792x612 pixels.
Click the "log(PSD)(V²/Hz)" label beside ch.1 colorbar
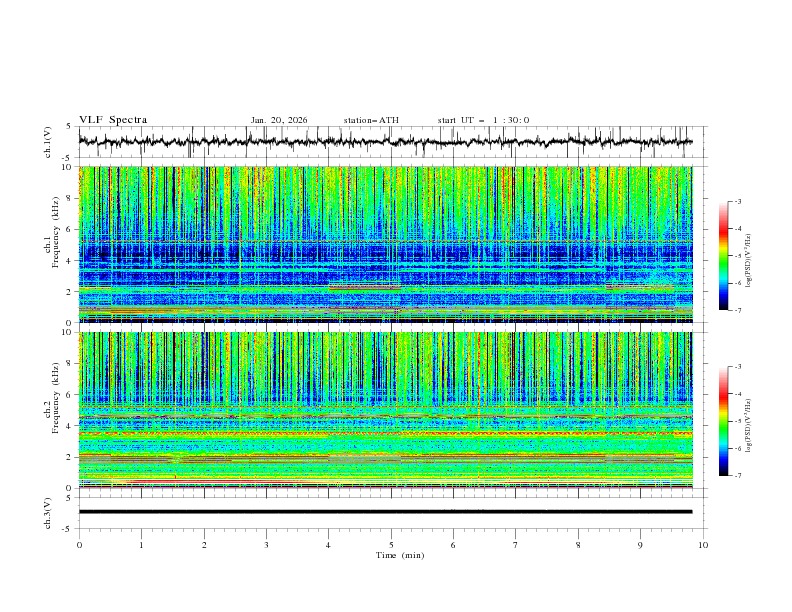coord(748,261)
